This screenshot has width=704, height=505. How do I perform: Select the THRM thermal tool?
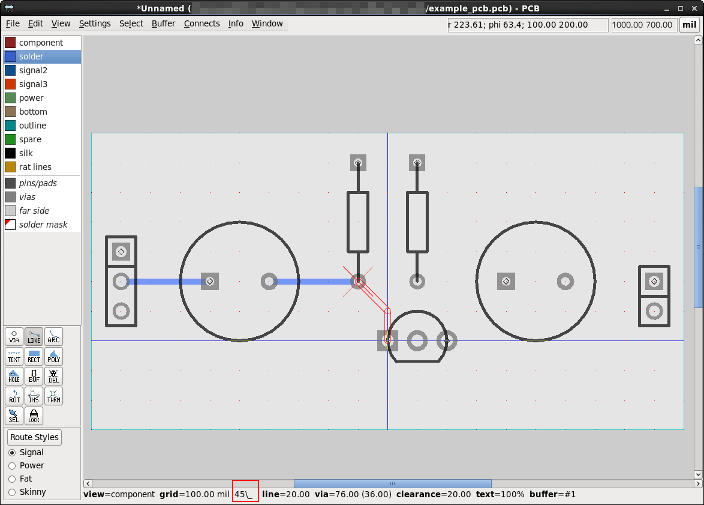click(53, 396)
